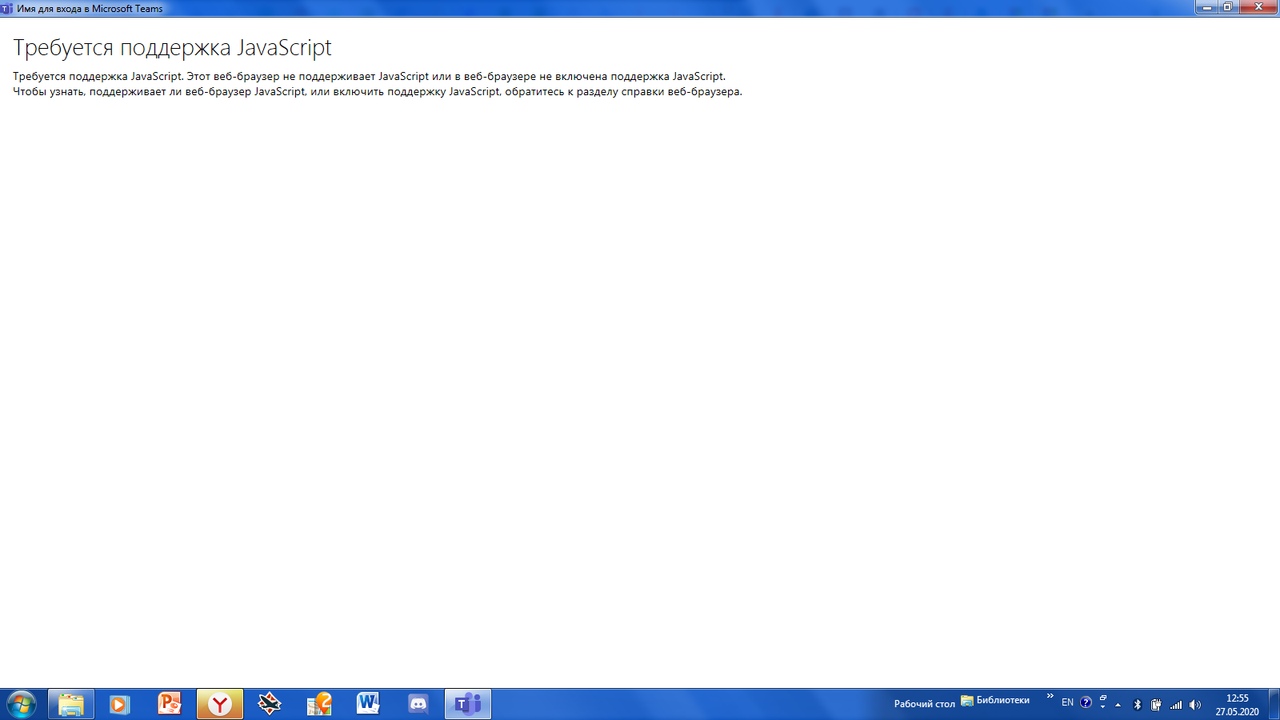Click the Show desktop button
Viewport: 1280px width, 720px height.
click(x=1274, y=704)
